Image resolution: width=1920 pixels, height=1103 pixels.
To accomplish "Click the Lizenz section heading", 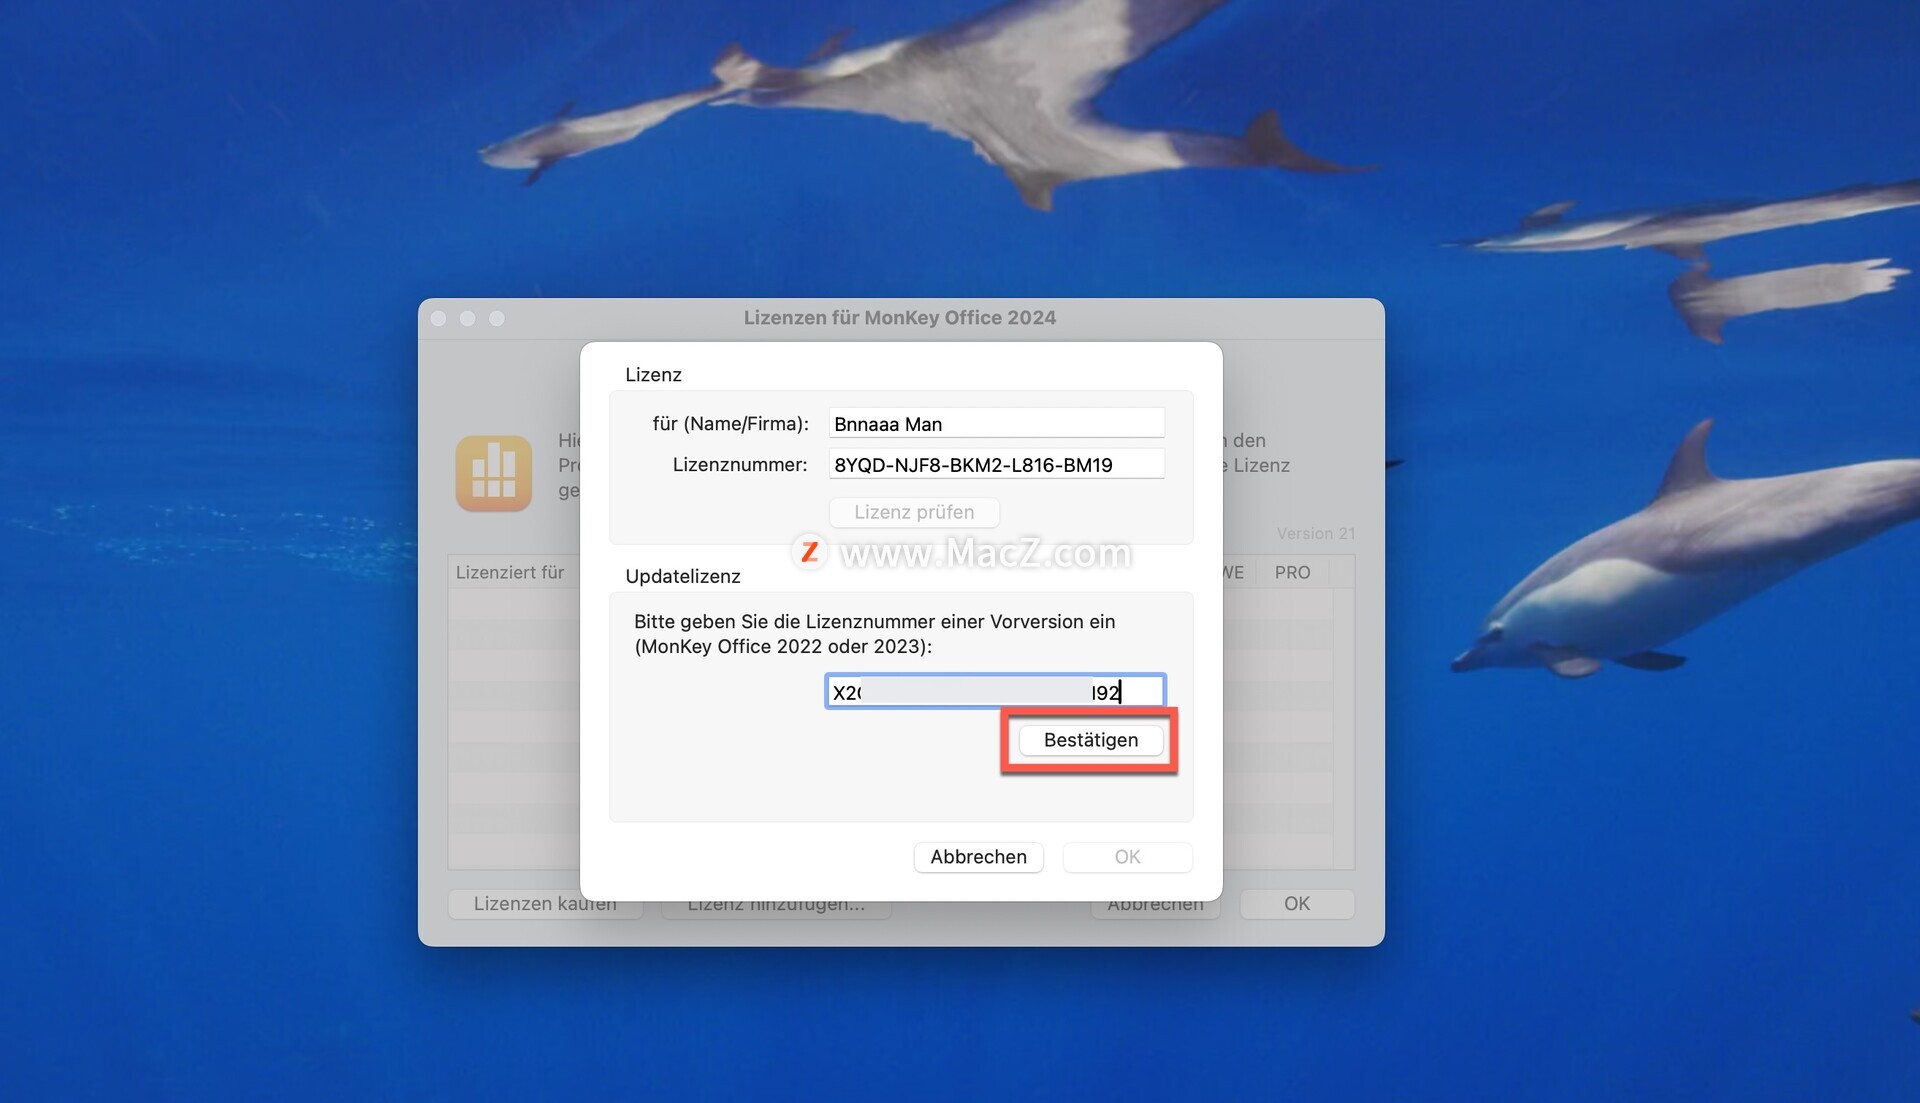I will coord(653,375).
